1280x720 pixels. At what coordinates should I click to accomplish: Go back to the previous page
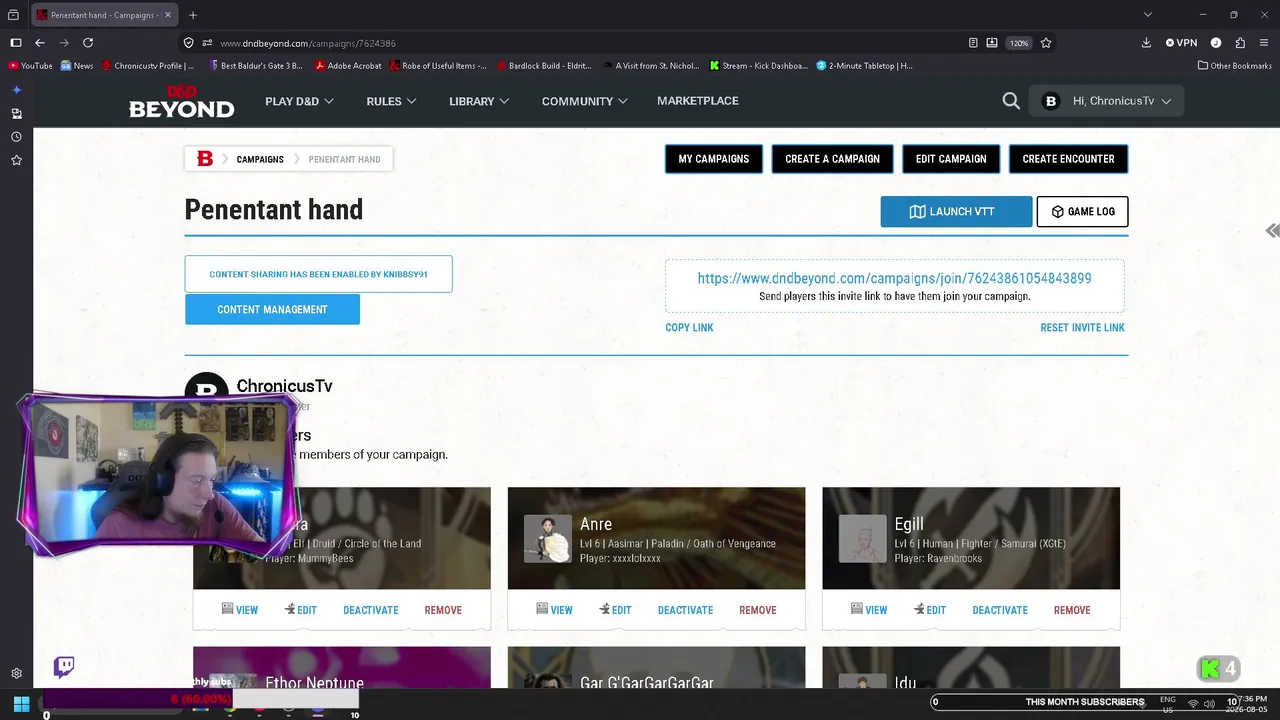40,43
